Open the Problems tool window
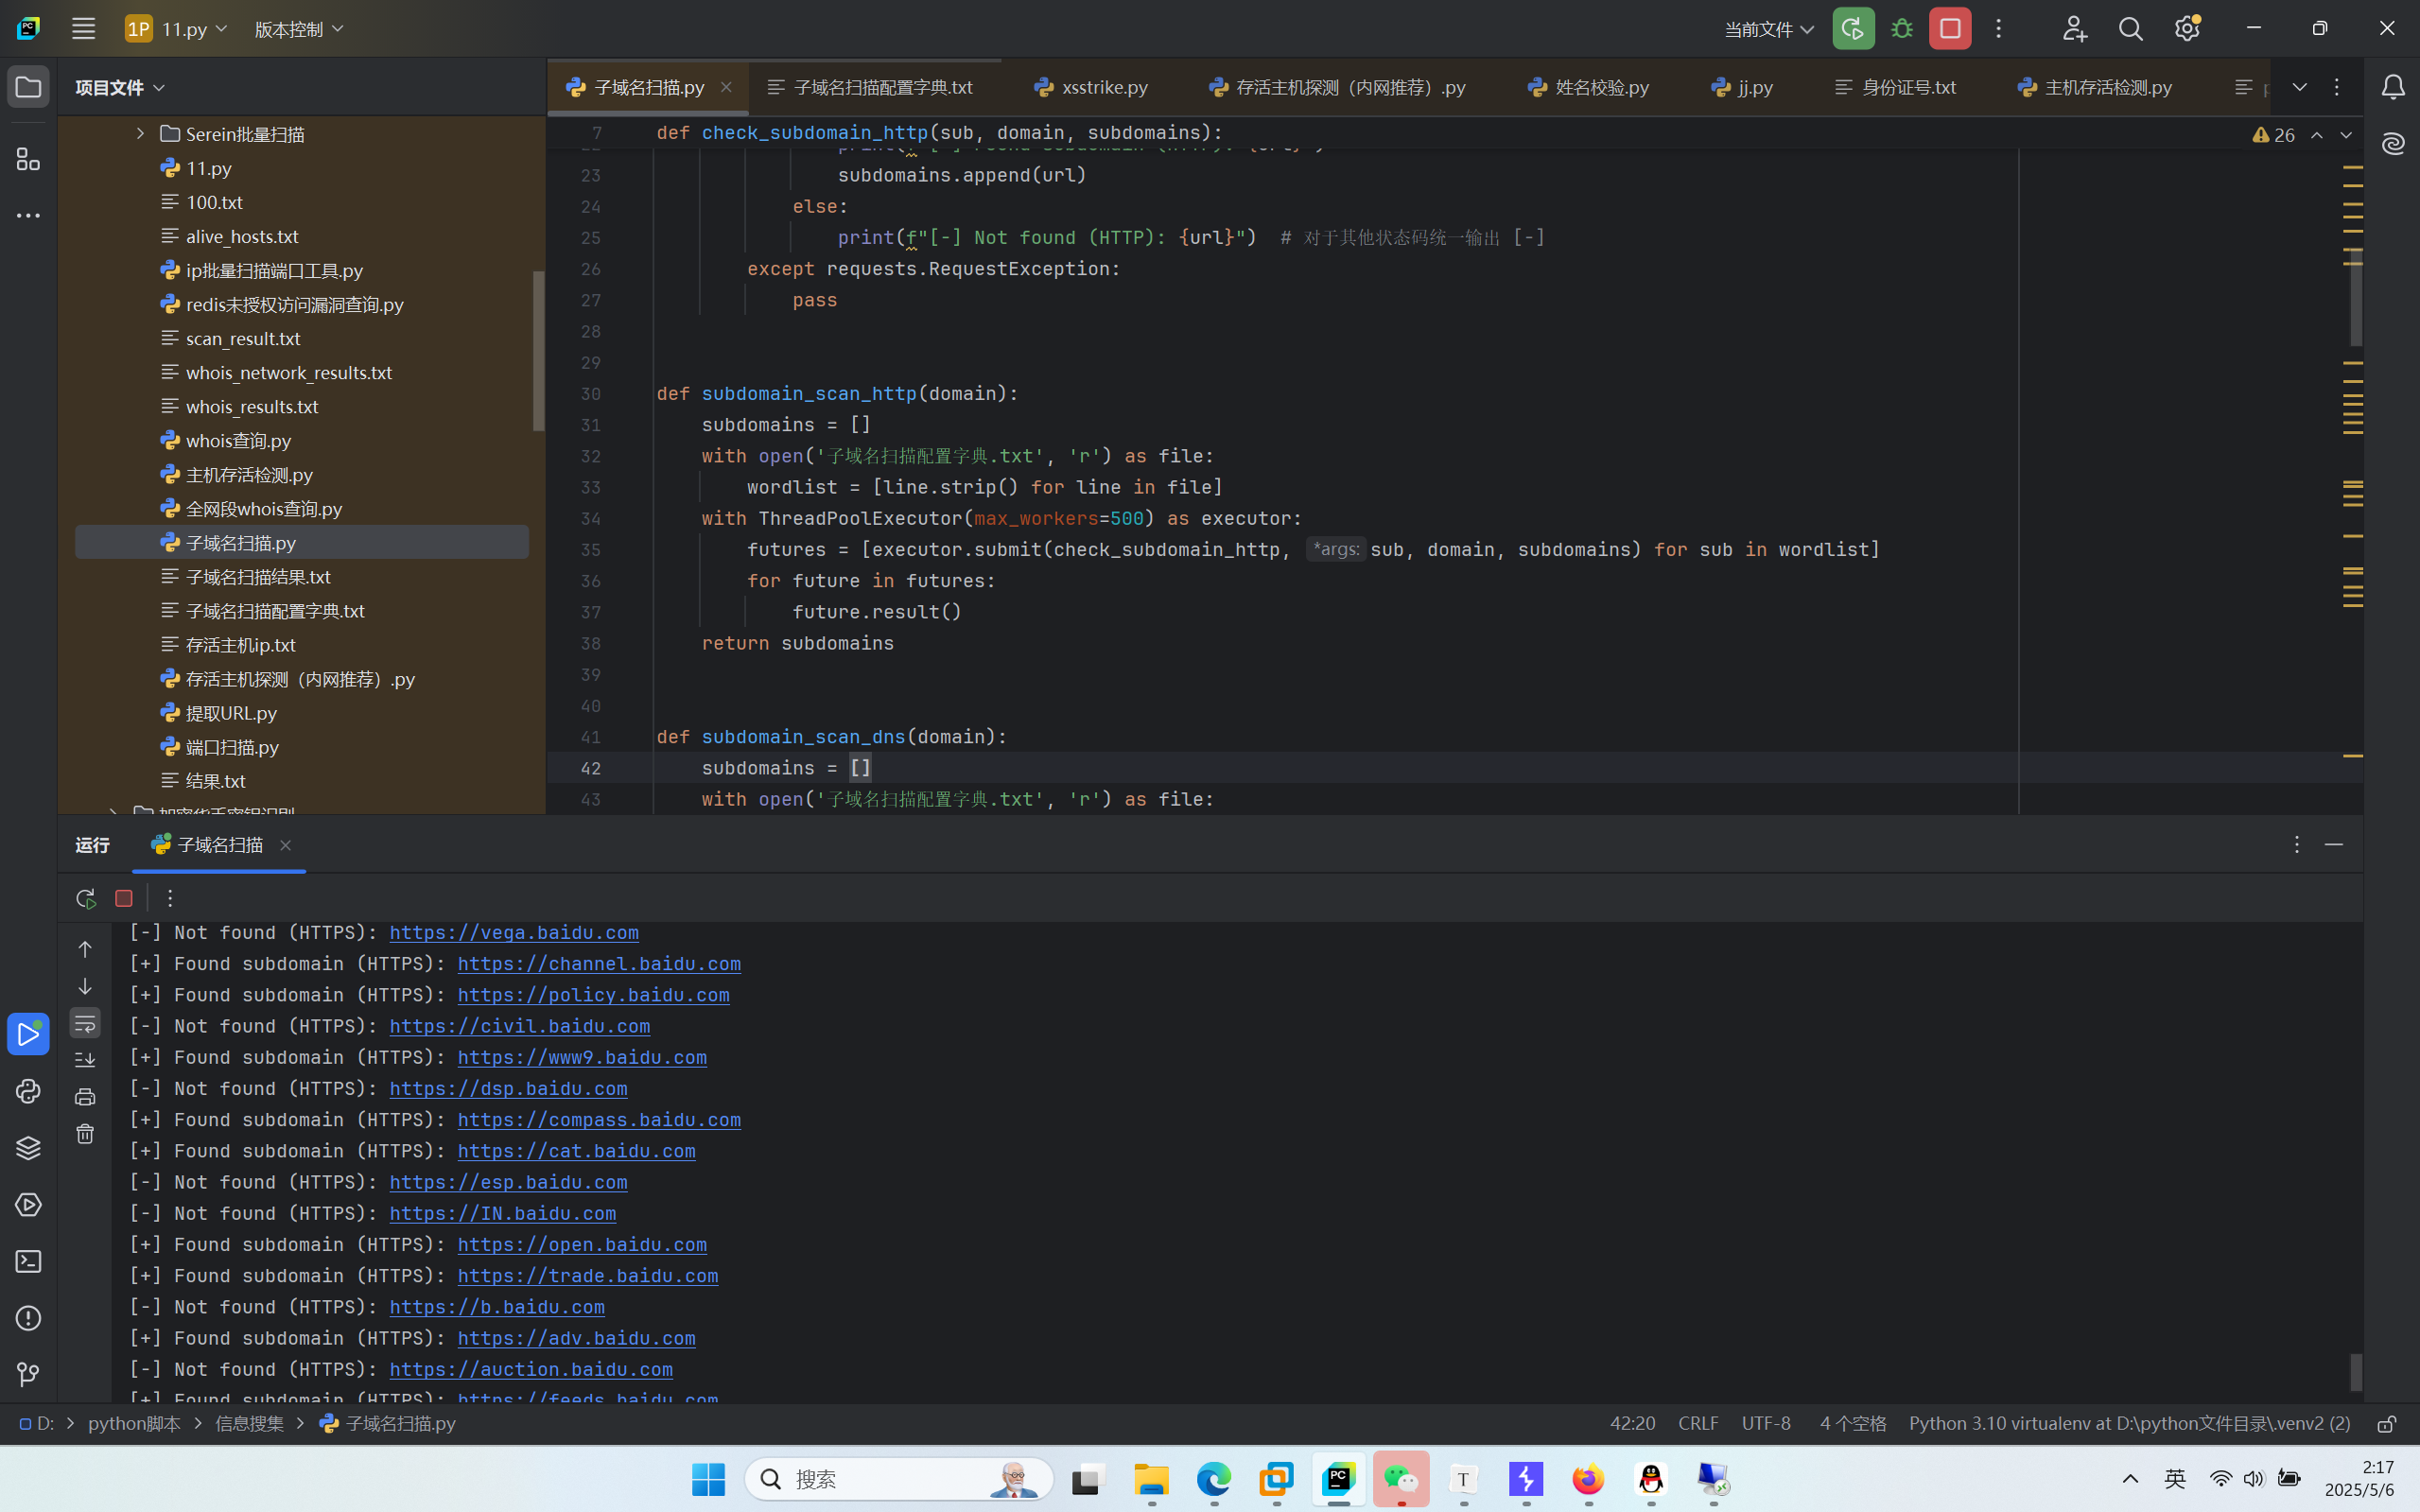 point(28,1318)
